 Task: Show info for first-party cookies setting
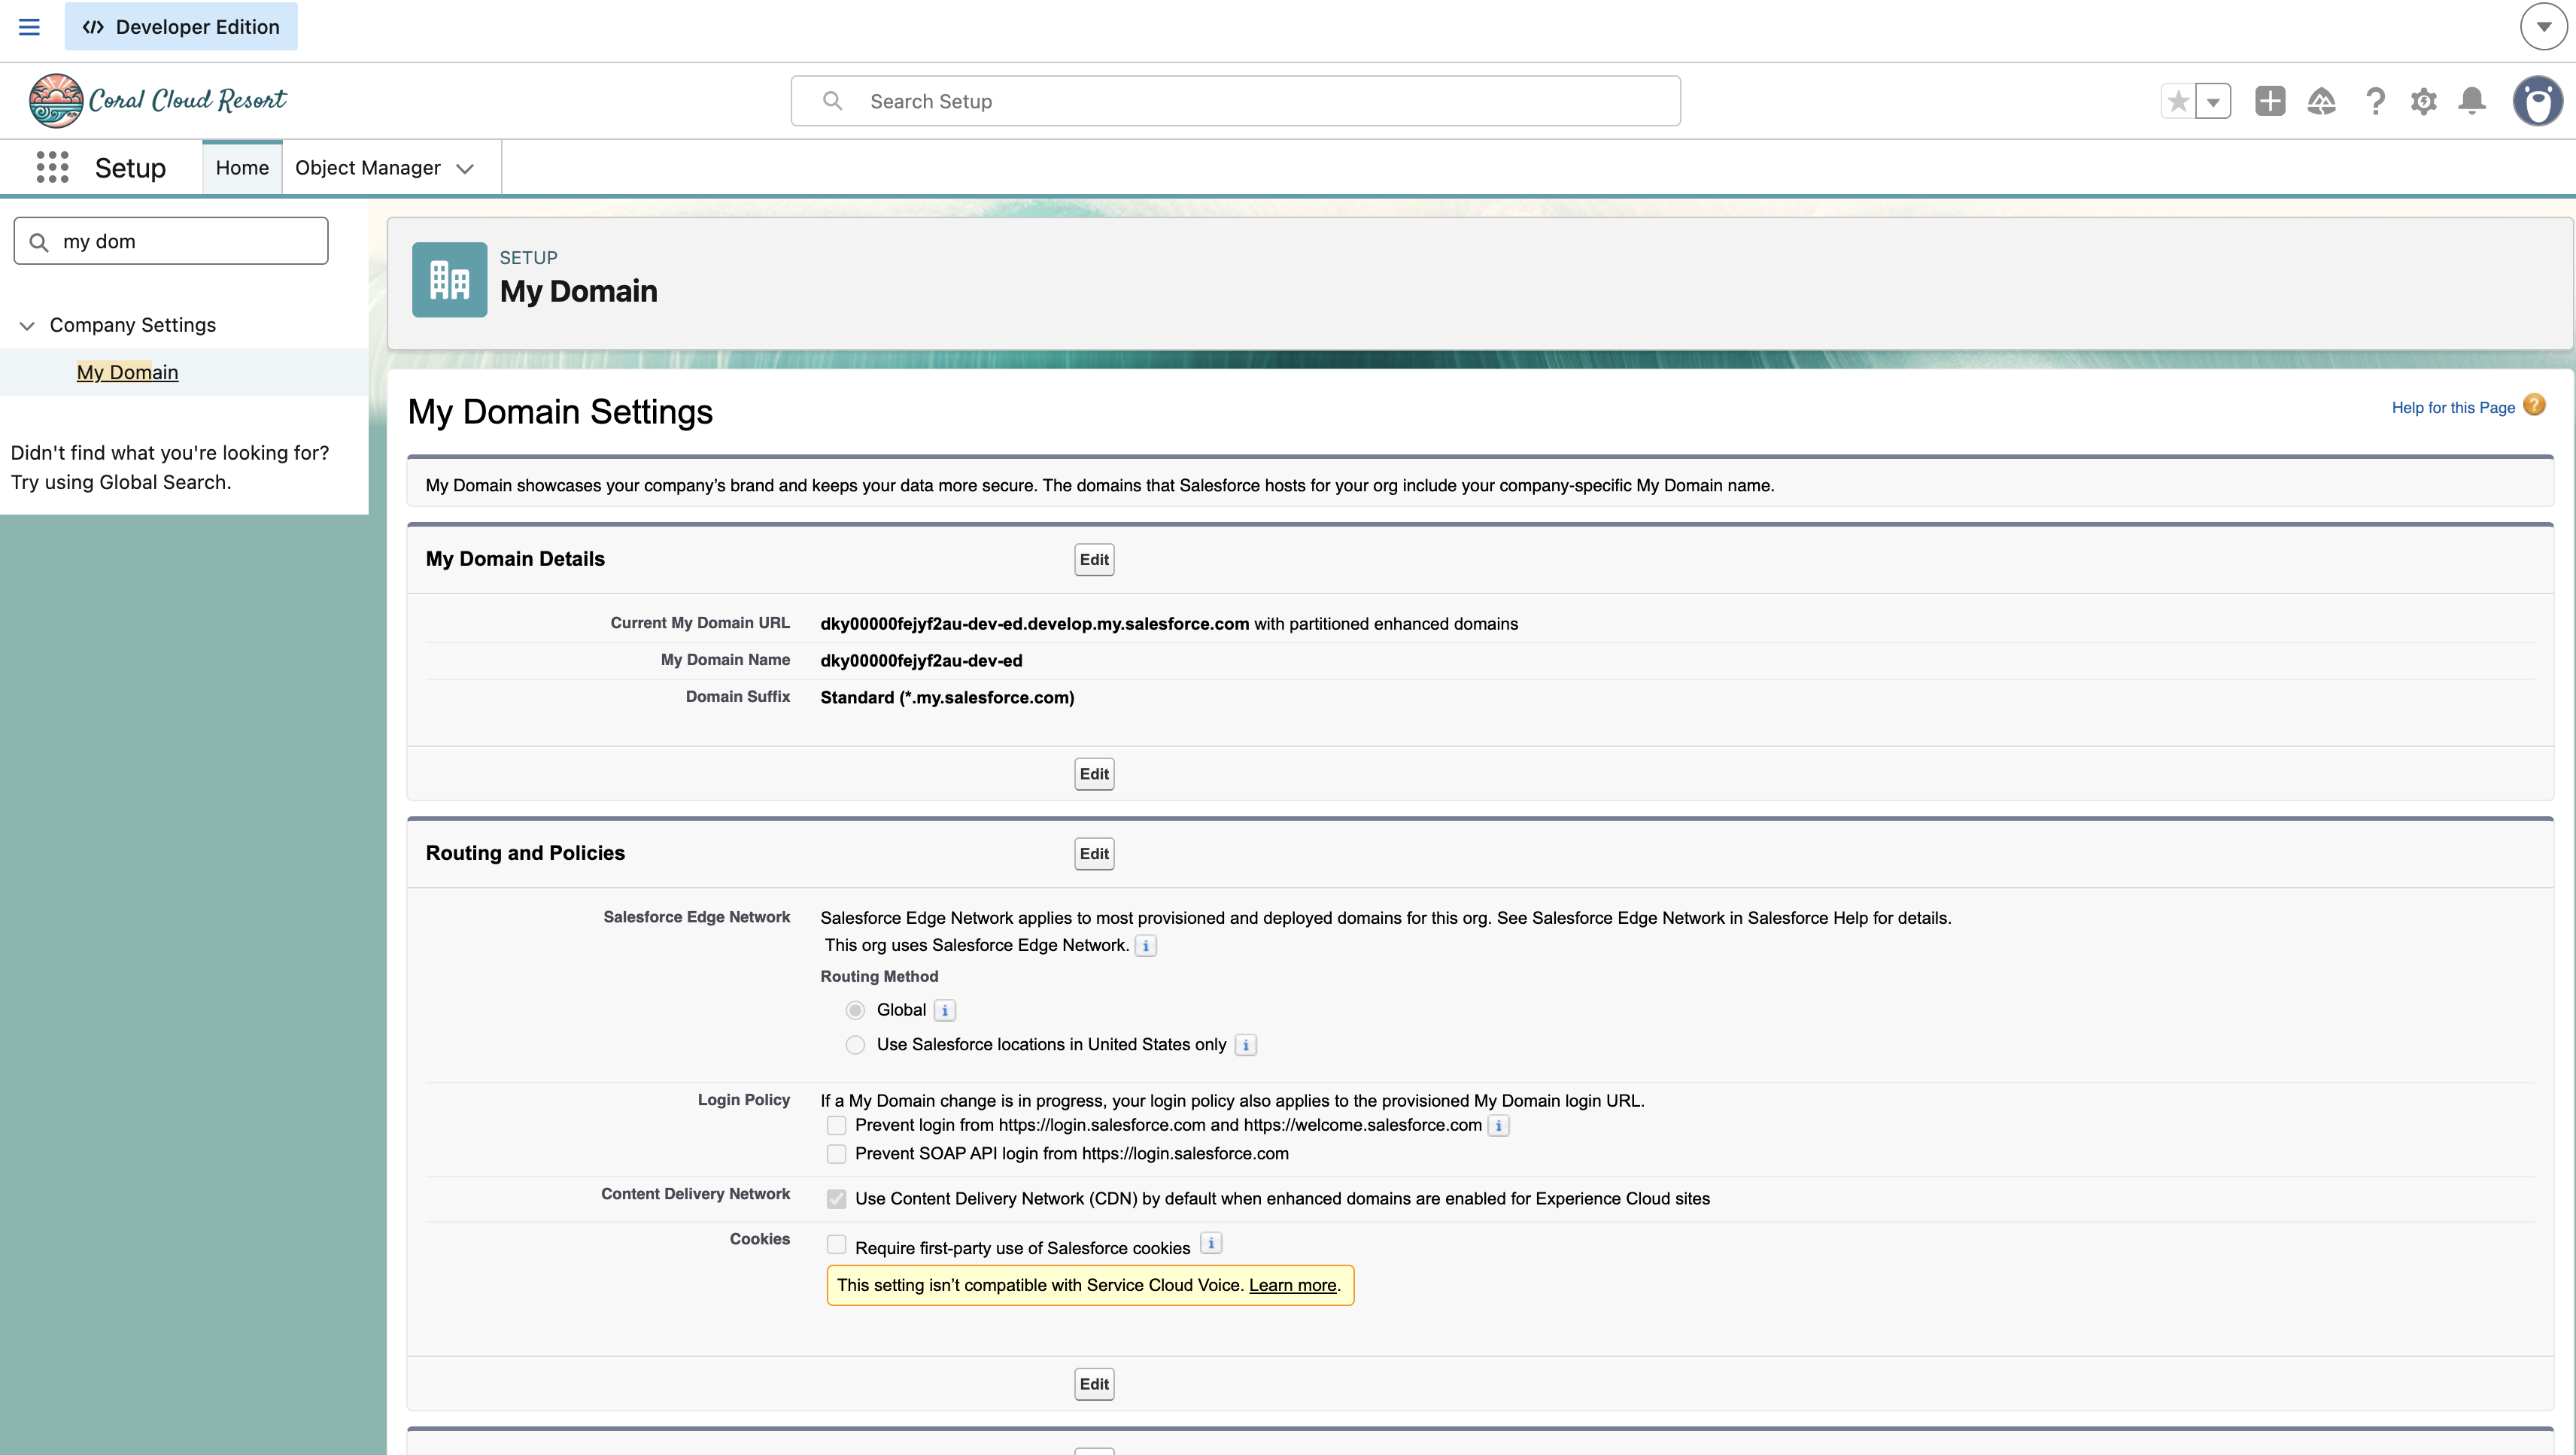coord(1211,1244)
